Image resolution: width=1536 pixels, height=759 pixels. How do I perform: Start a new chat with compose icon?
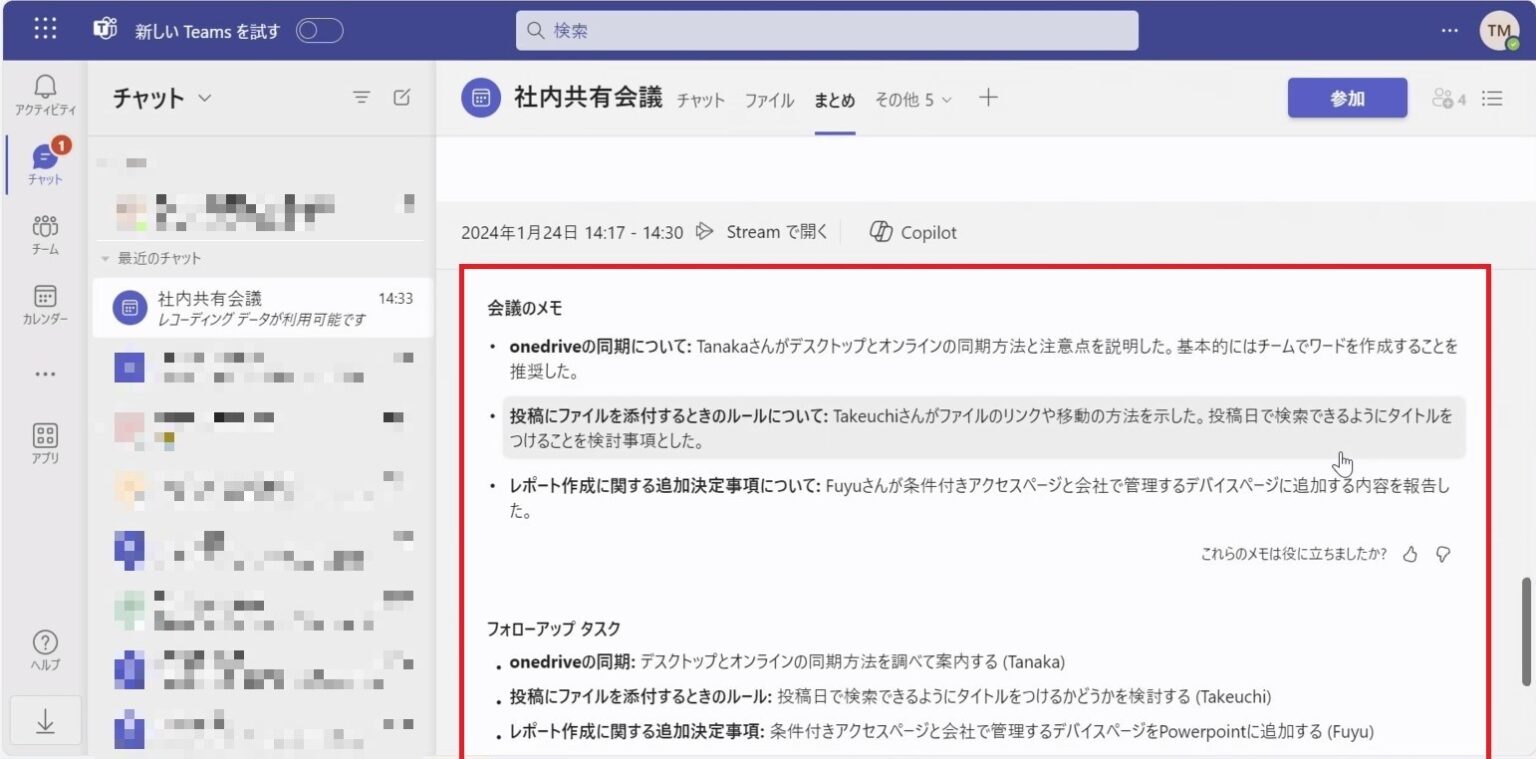pos(402,97)
